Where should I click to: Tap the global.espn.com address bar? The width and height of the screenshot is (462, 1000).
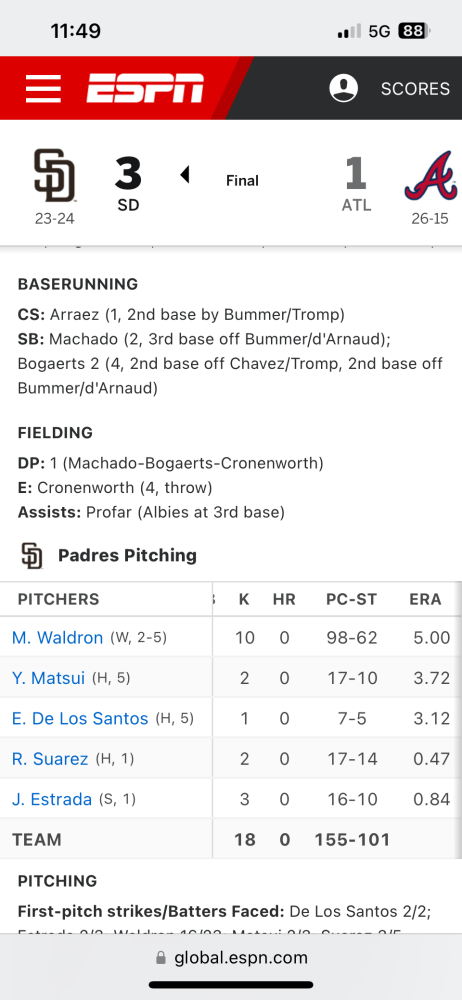231,958
